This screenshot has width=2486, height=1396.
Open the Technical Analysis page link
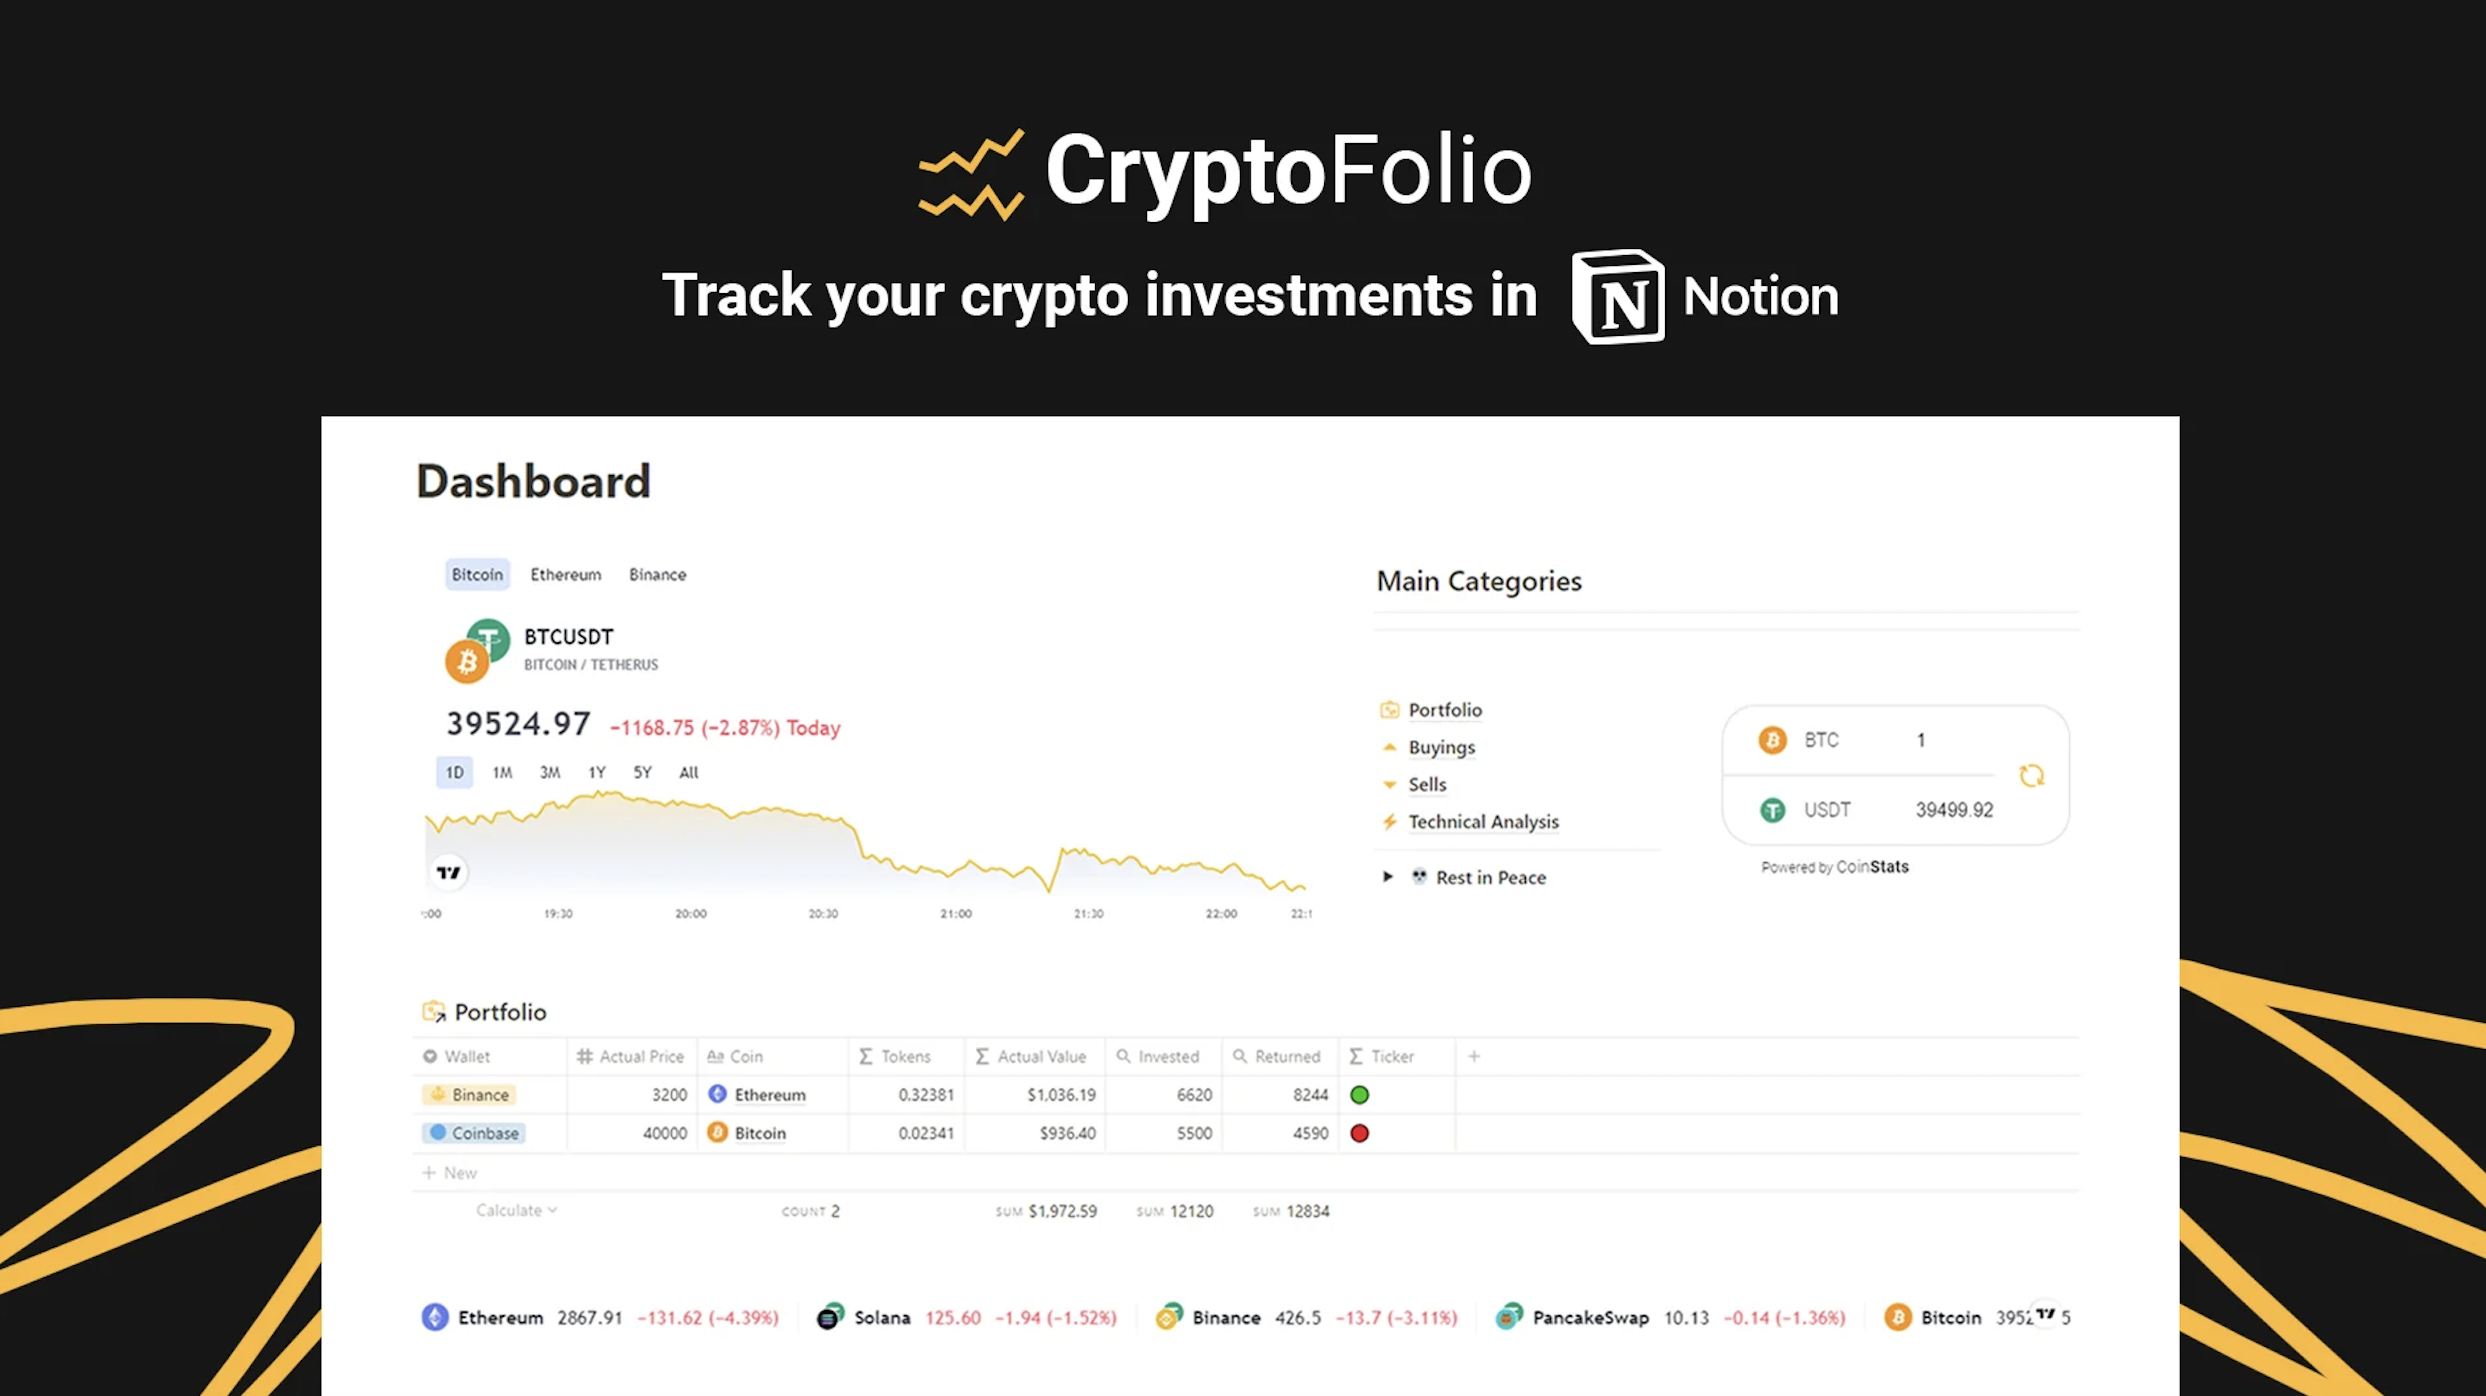(1483, 821)
